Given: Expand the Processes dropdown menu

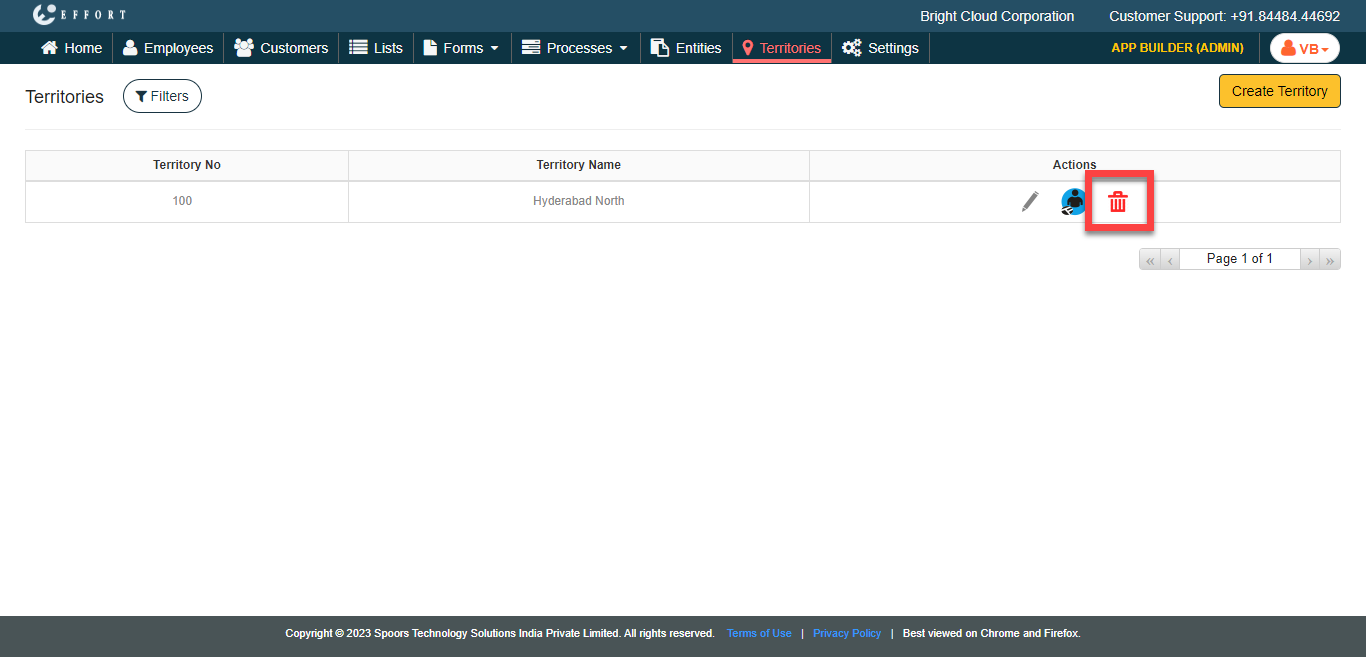Looking at the screenshot, I should point(575,48).
